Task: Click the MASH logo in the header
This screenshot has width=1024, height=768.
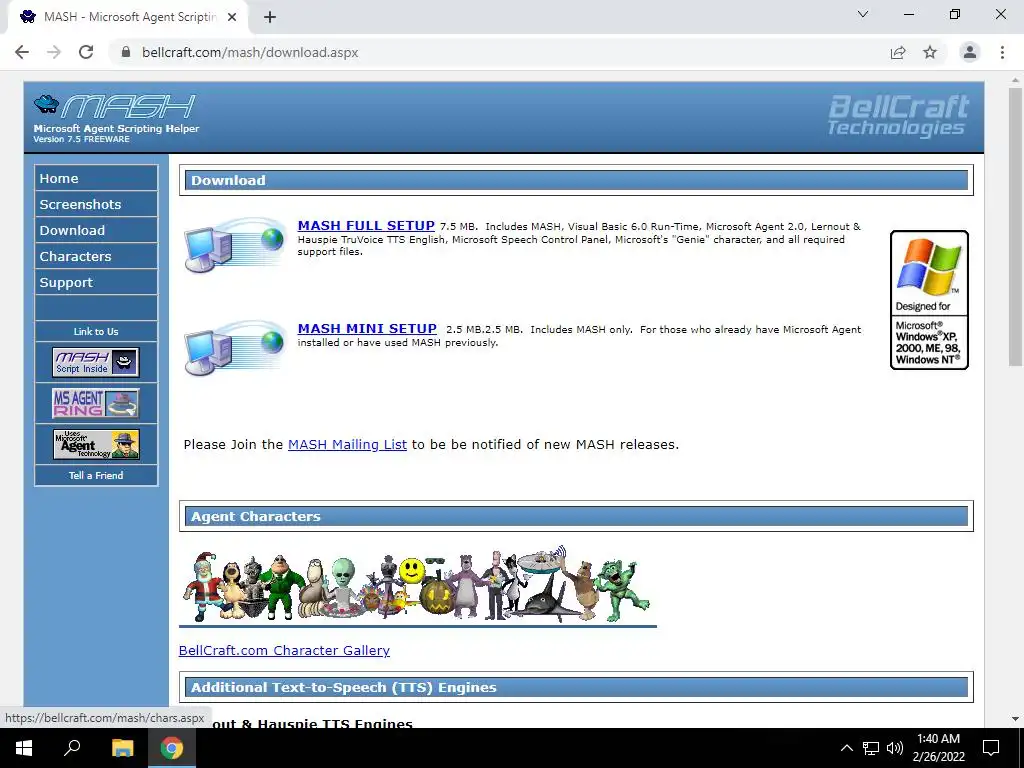Action: (115, 106)
